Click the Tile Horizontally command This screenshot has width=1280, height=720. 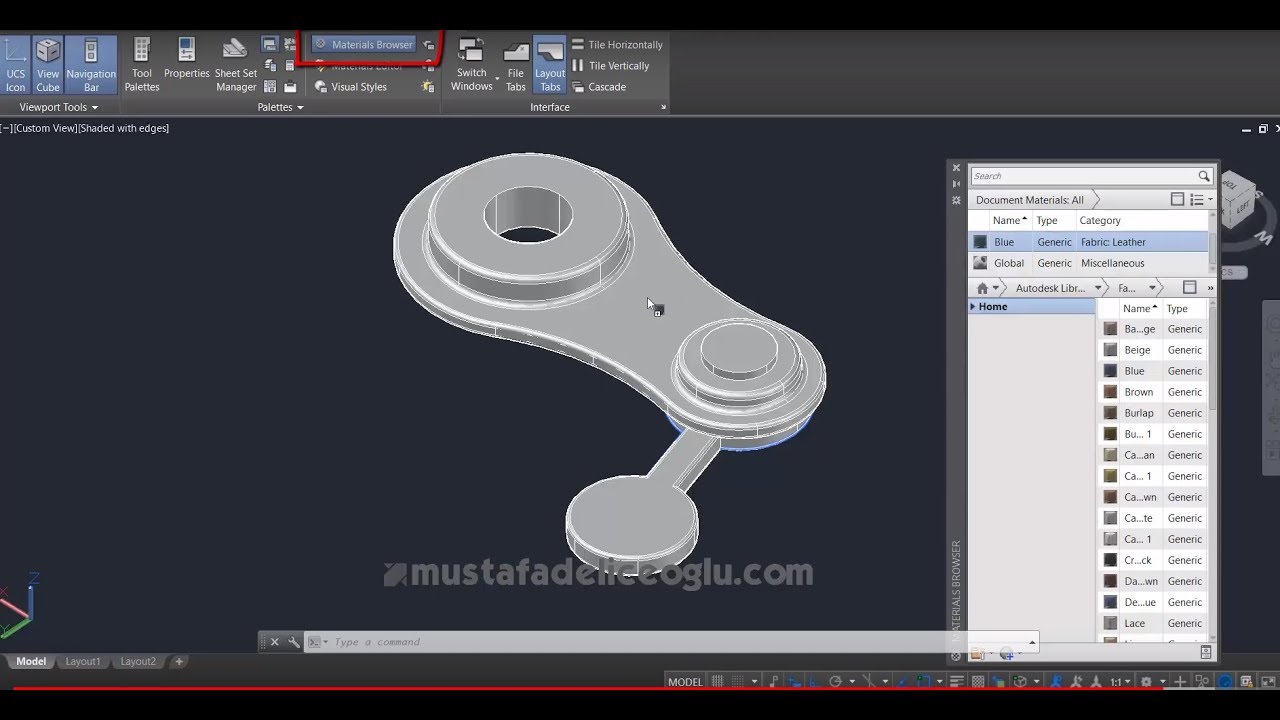point(617,45)
